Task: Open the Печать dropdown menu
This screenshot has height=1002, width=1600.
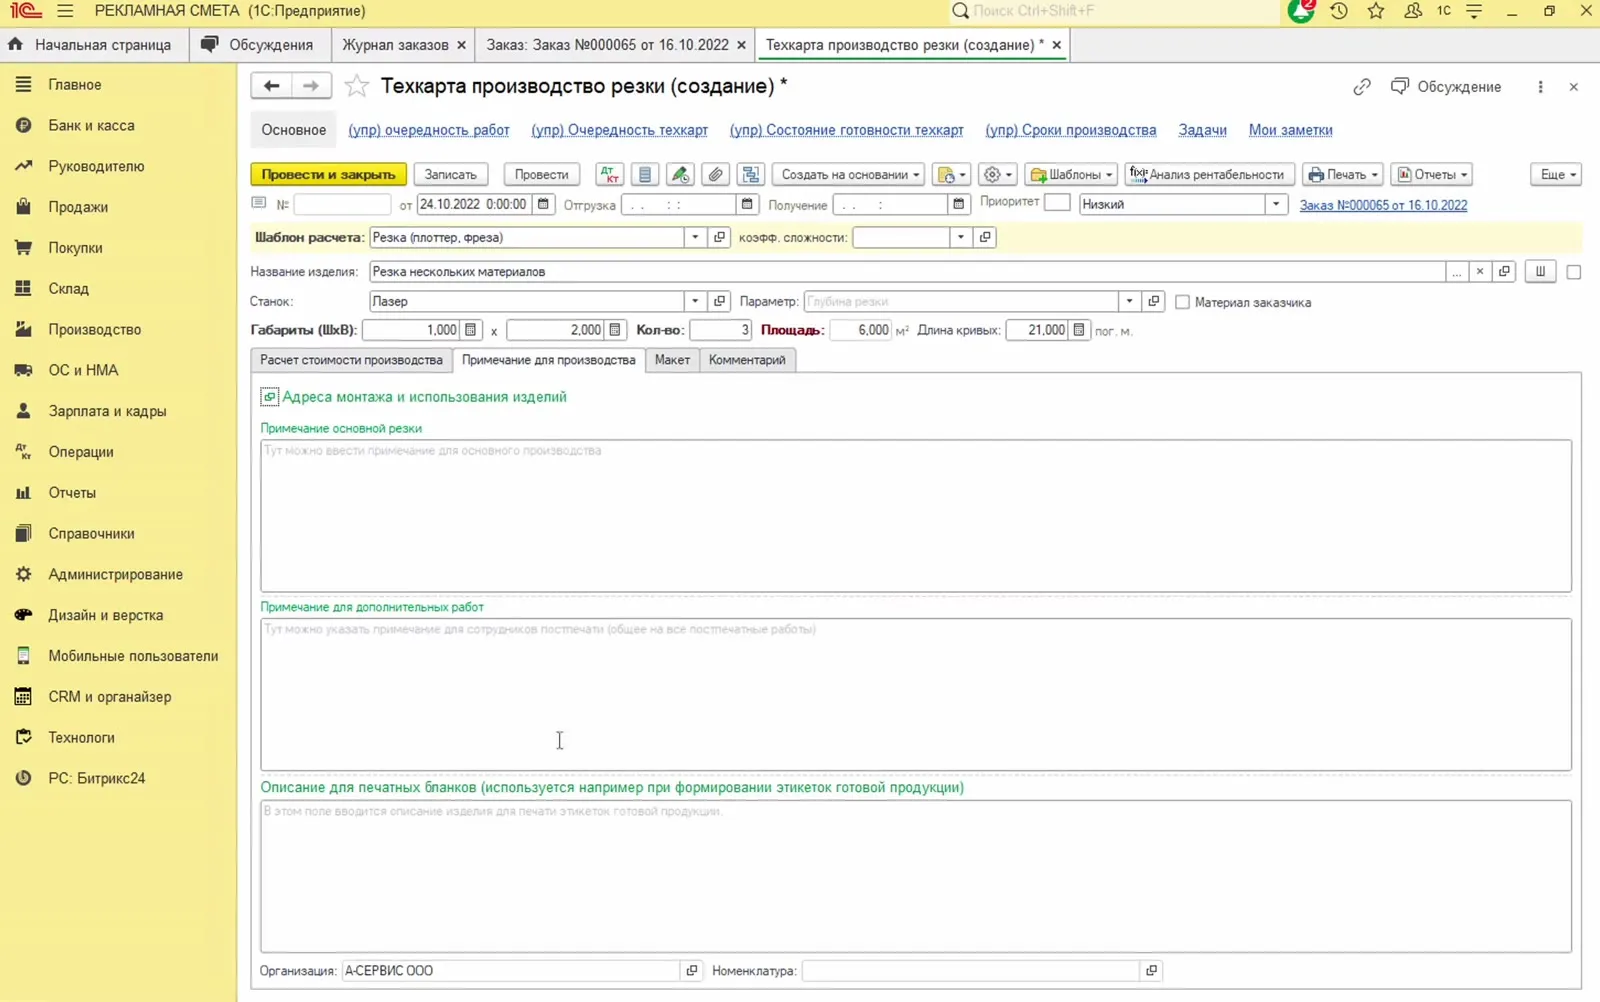Action: point(1342,174)
